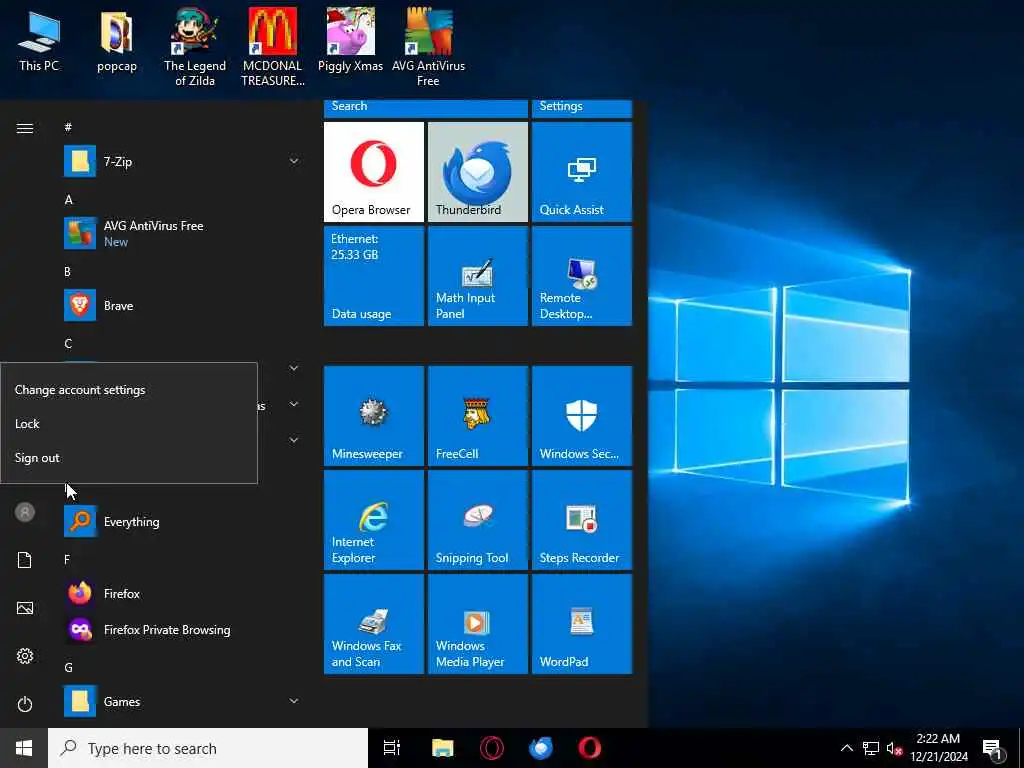
Task: Open the Search tile at the top
Action: (x=426, y=108)
